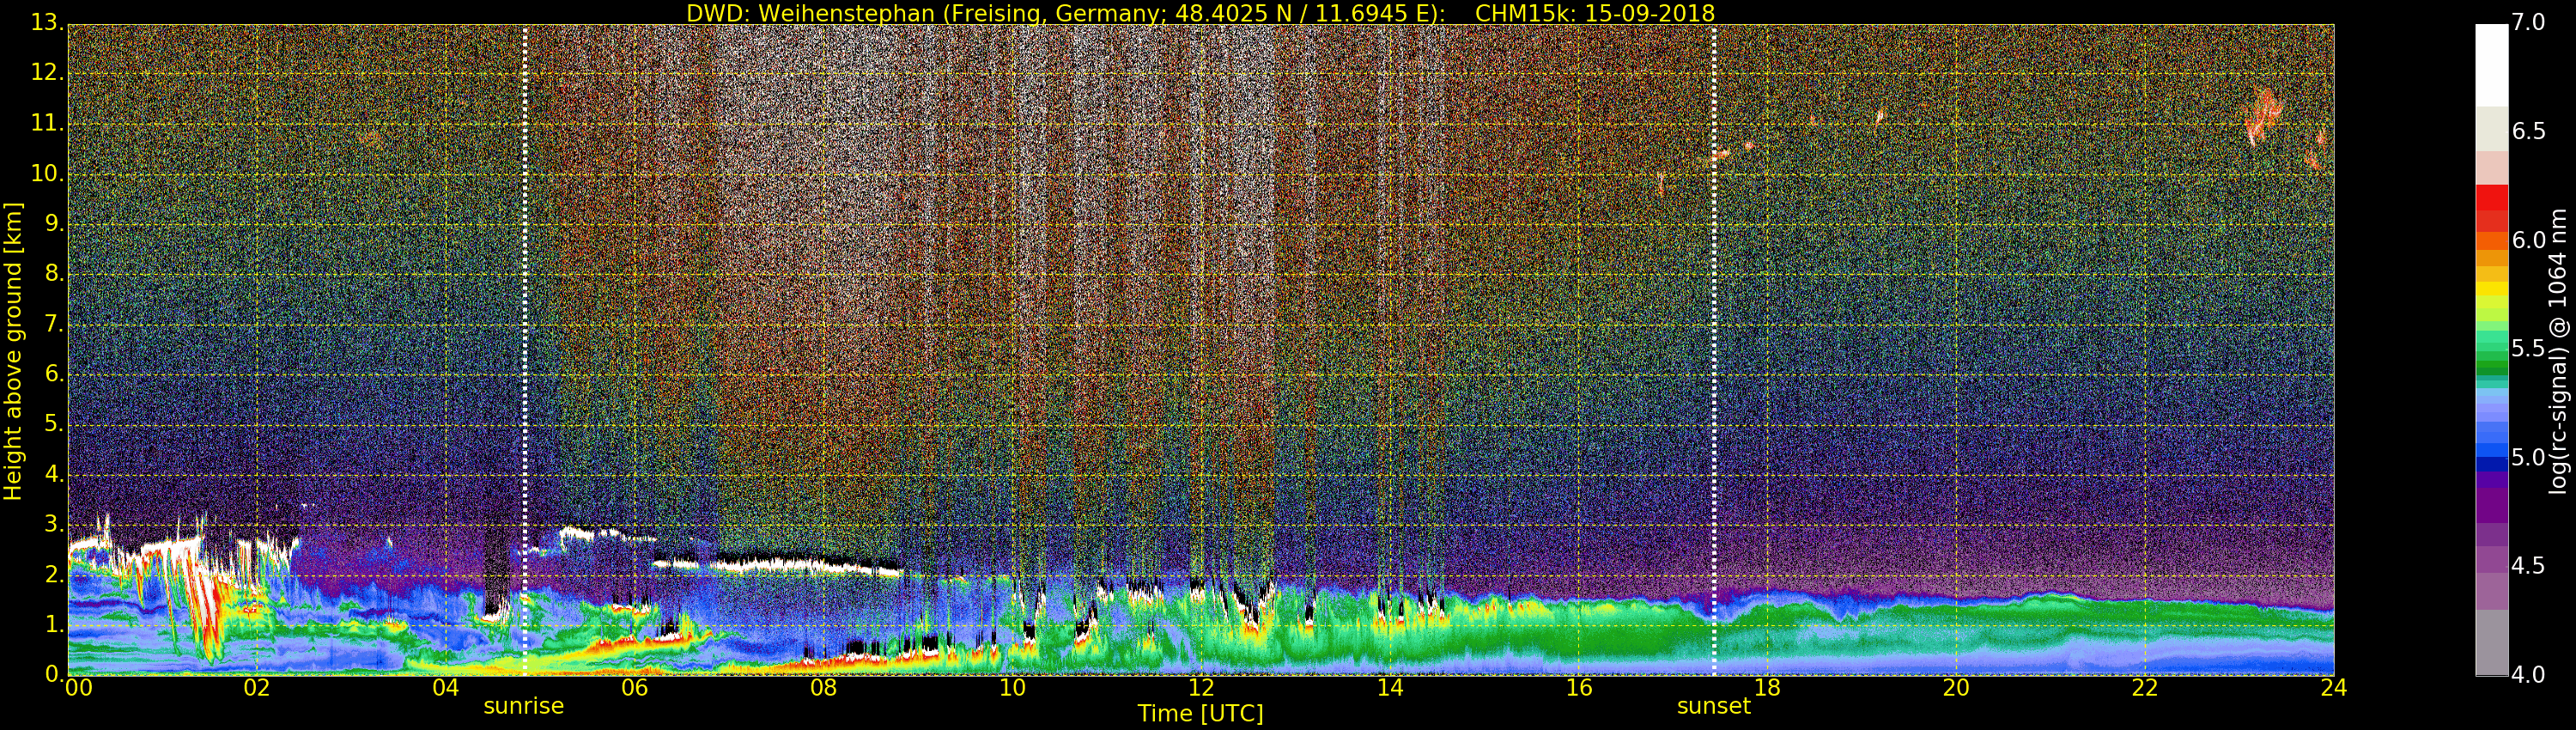This screenshot has width=2576, height=730.
Task: Click the white dotted sunrise marker line
Action: (525, 350)
